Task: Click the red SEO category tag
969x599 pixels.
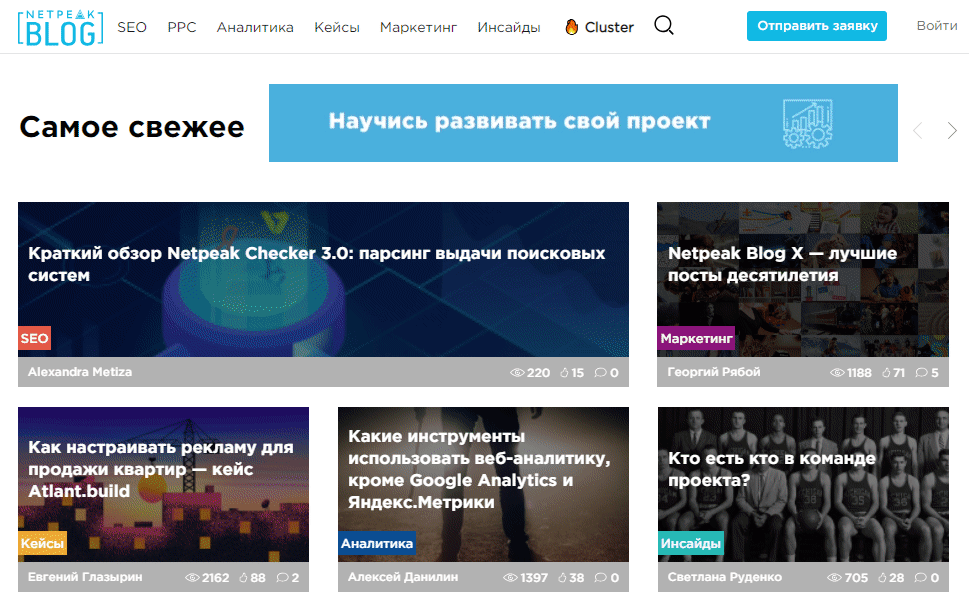Action: tap(35, 338)
